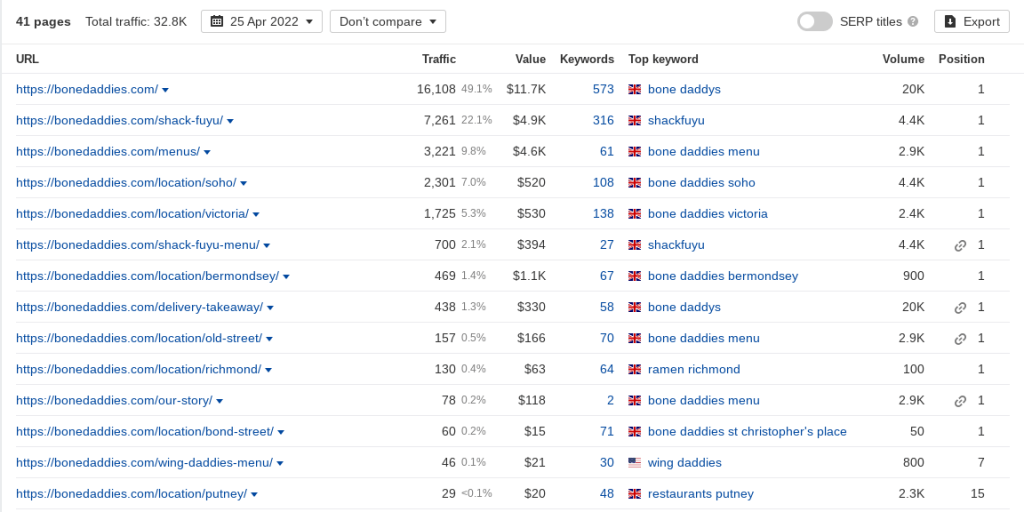Expand dropdown arrow next to location/old-street/ URL
This screenshot has height=512, width=1024.
point(269,339)
